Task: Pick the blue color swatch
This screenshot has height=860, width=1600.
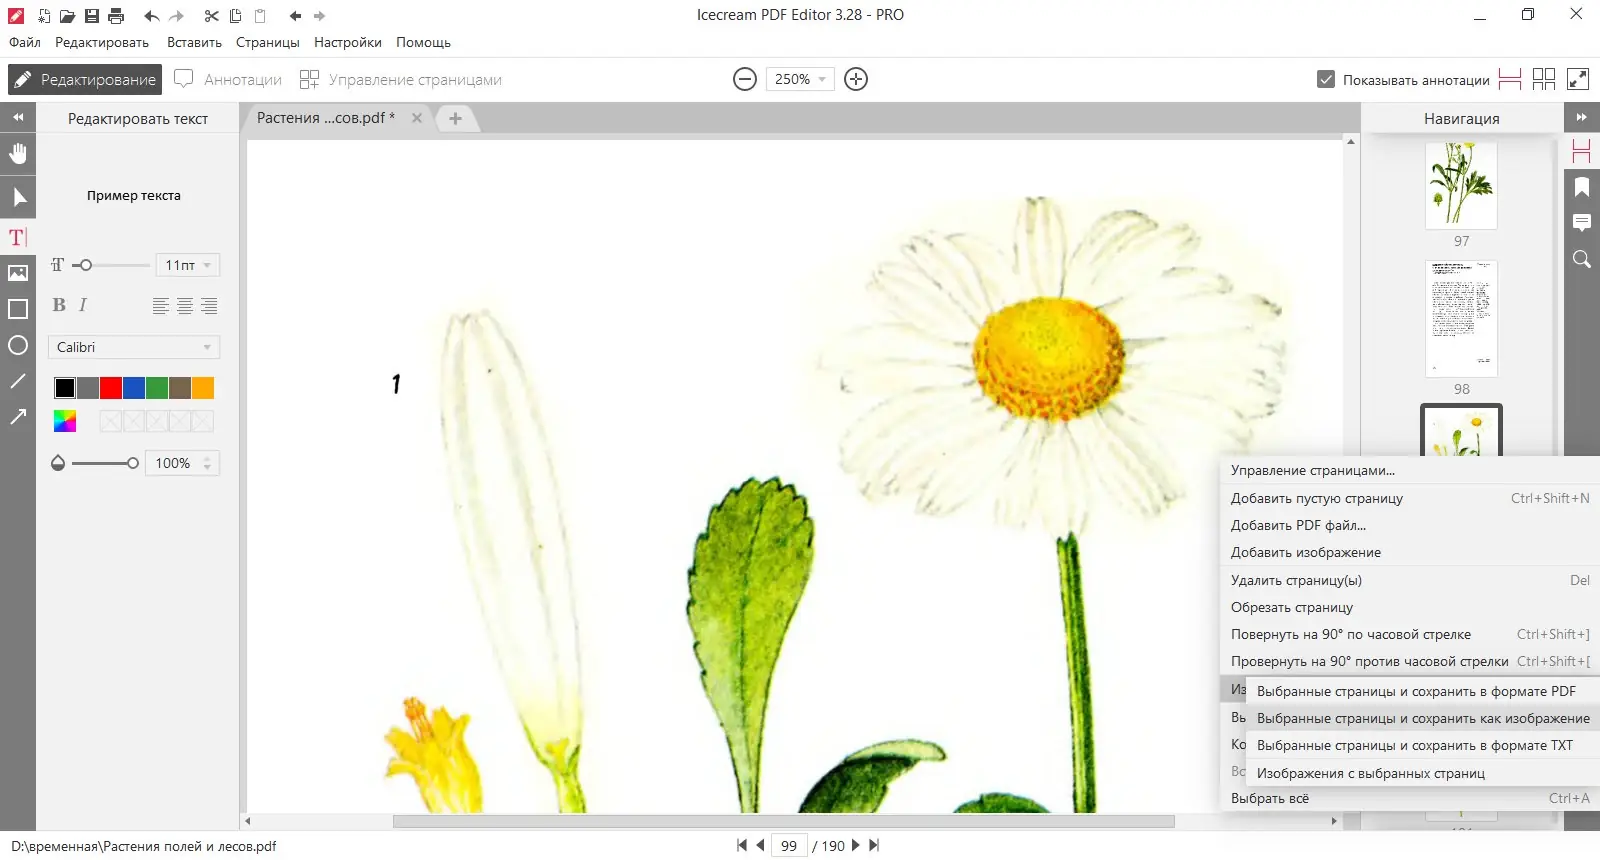Action: pyautogui.click(x=134, y=388)
